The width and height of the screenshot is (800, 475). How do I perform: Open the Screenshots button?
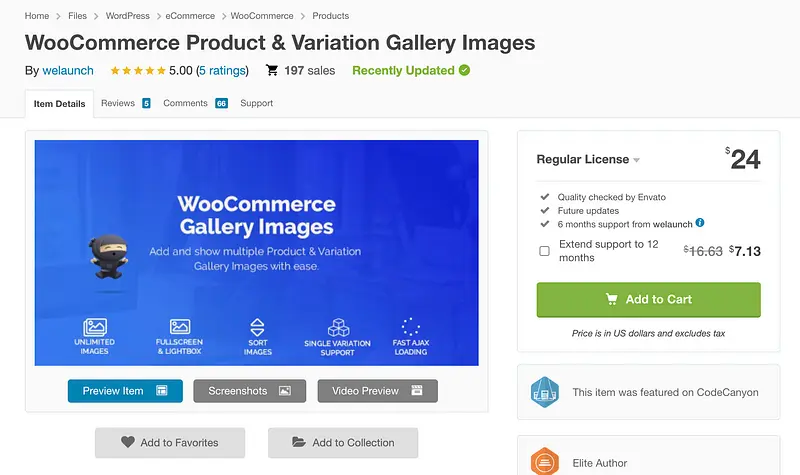(x=249, y=391)
